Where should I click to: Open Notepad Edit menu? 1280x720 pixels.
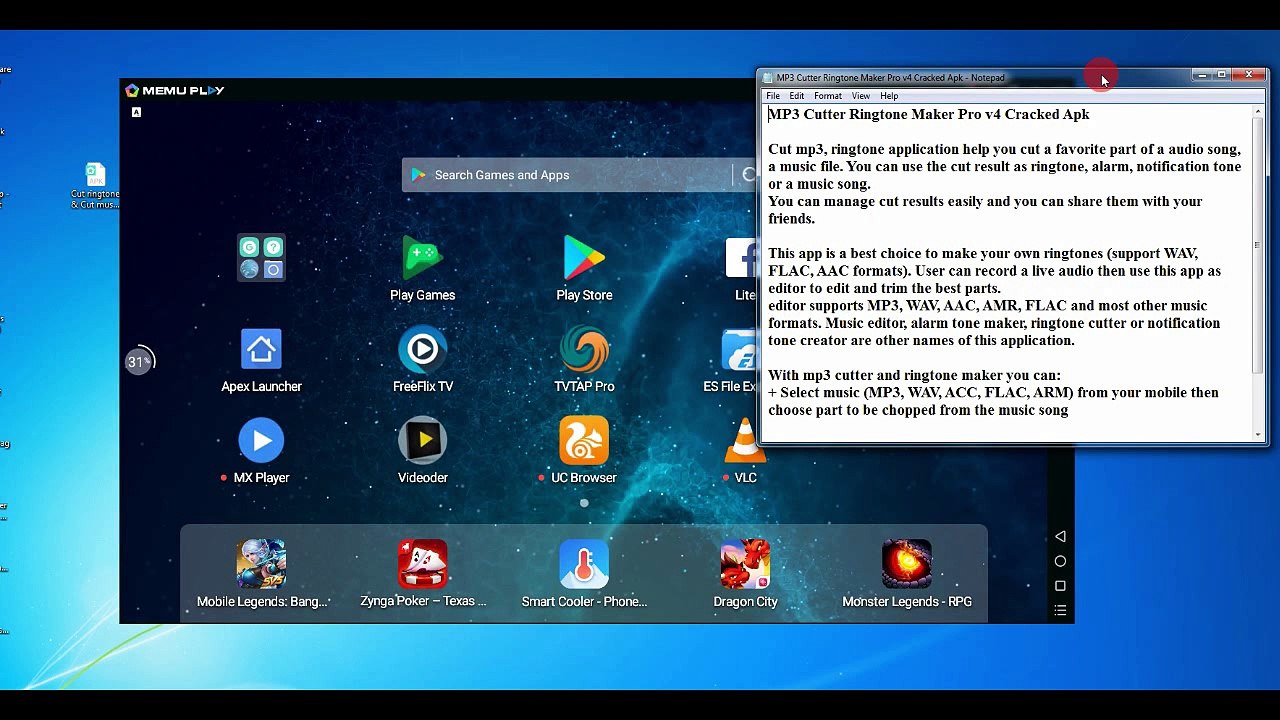[796, 96]
